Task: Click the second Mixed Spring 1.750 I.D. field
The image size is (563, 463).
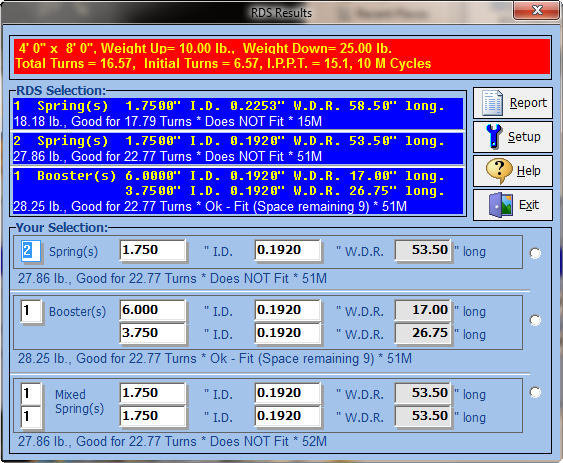Action: pos(153,416)
